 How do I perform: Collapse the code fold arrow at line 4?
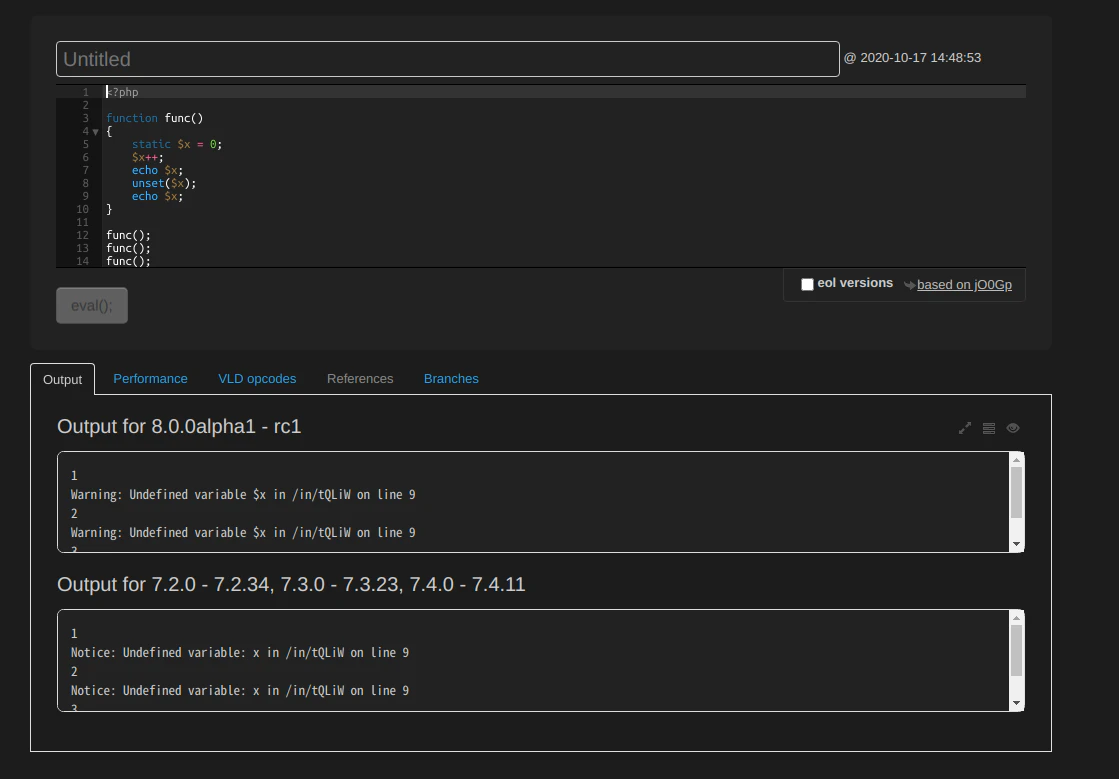tap(96, 132)
